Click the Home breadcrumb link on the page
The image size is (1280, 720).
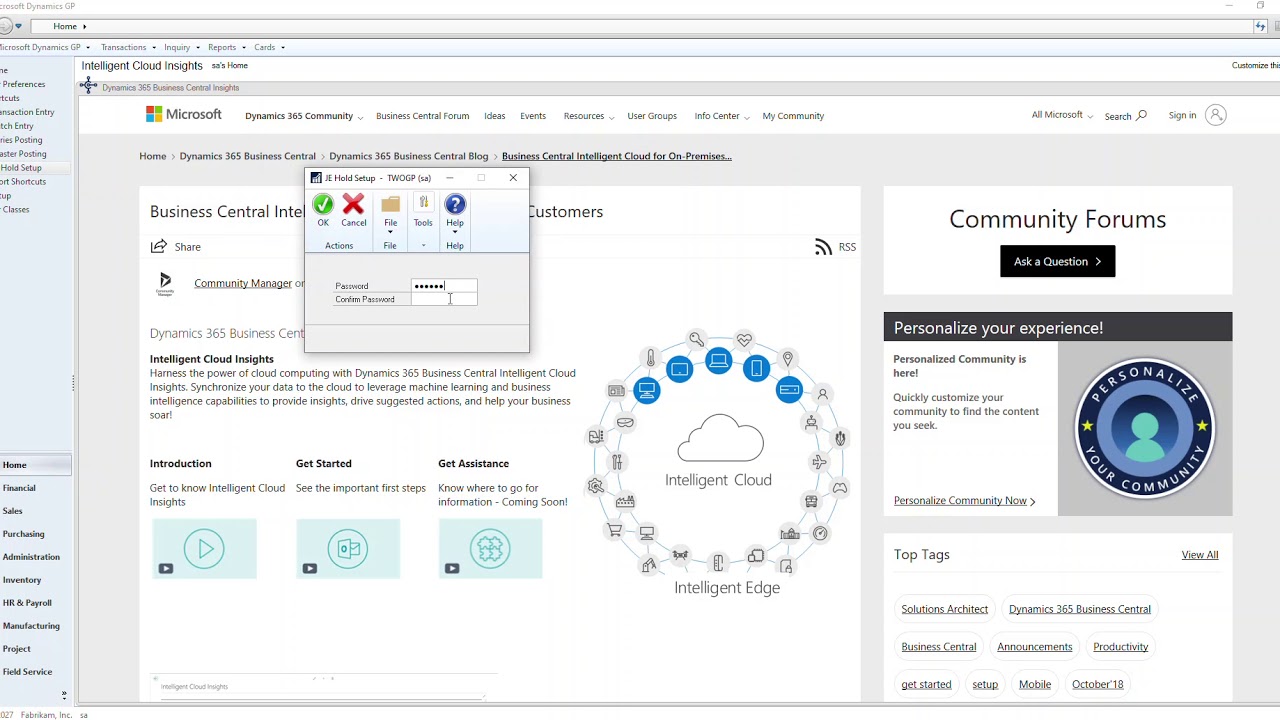point(153,156)
